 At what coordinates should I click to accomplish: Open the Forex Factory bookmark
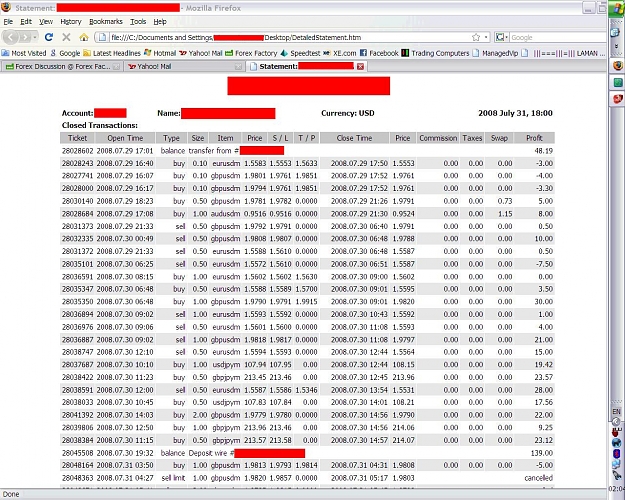pos(251,53)
